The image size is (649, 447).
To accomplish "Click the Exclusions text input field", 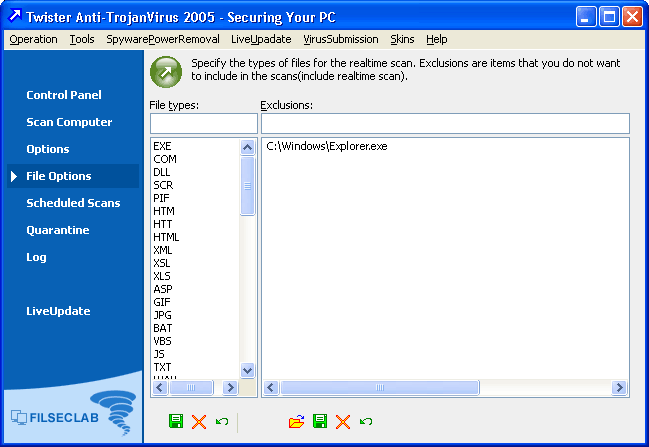I will coord(444,123).
